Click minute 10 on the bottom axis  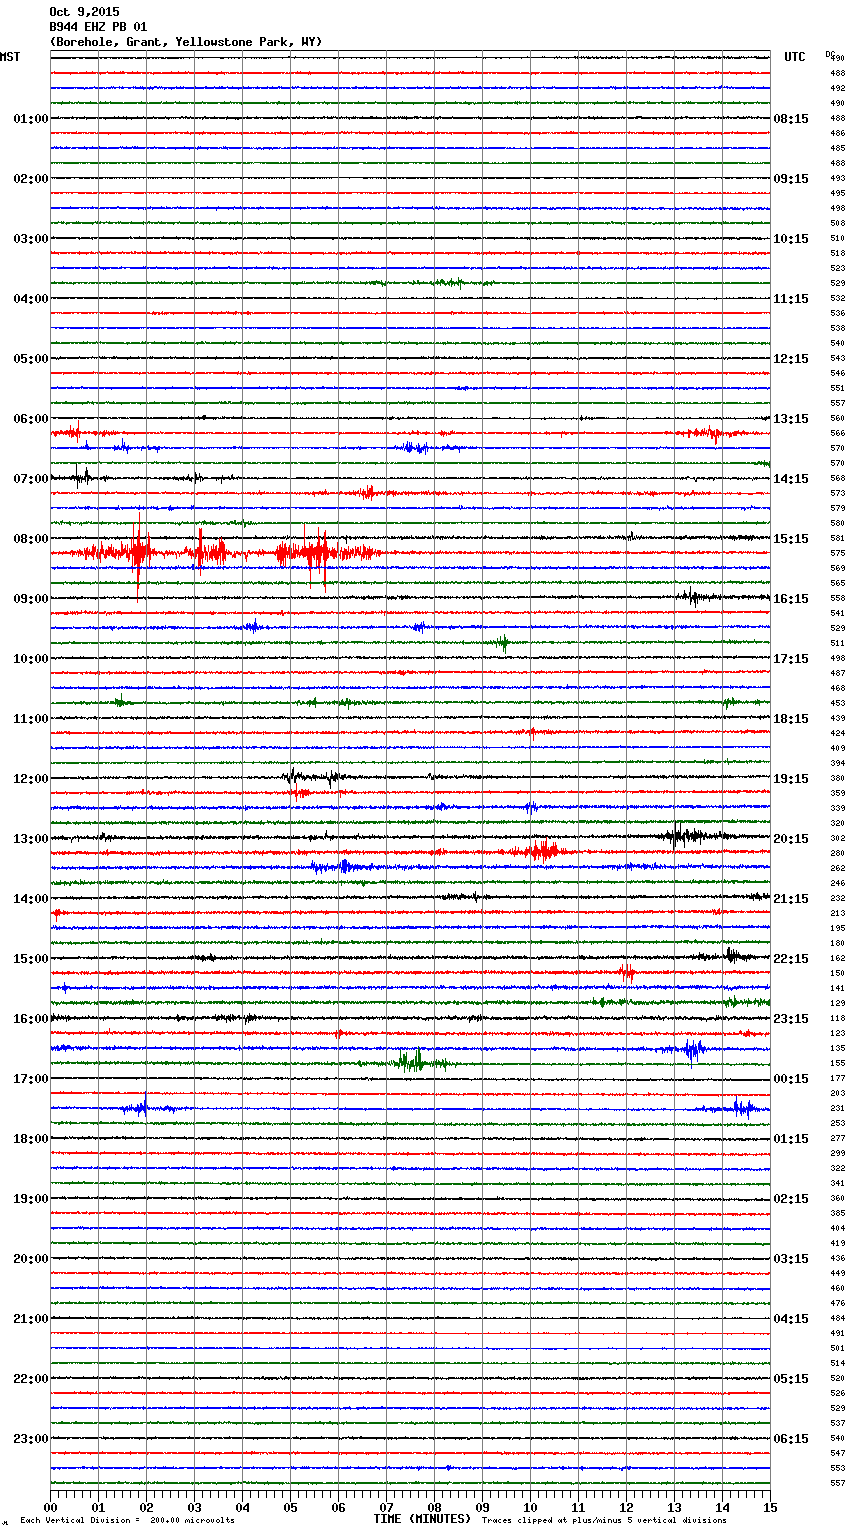point(530,1507)
